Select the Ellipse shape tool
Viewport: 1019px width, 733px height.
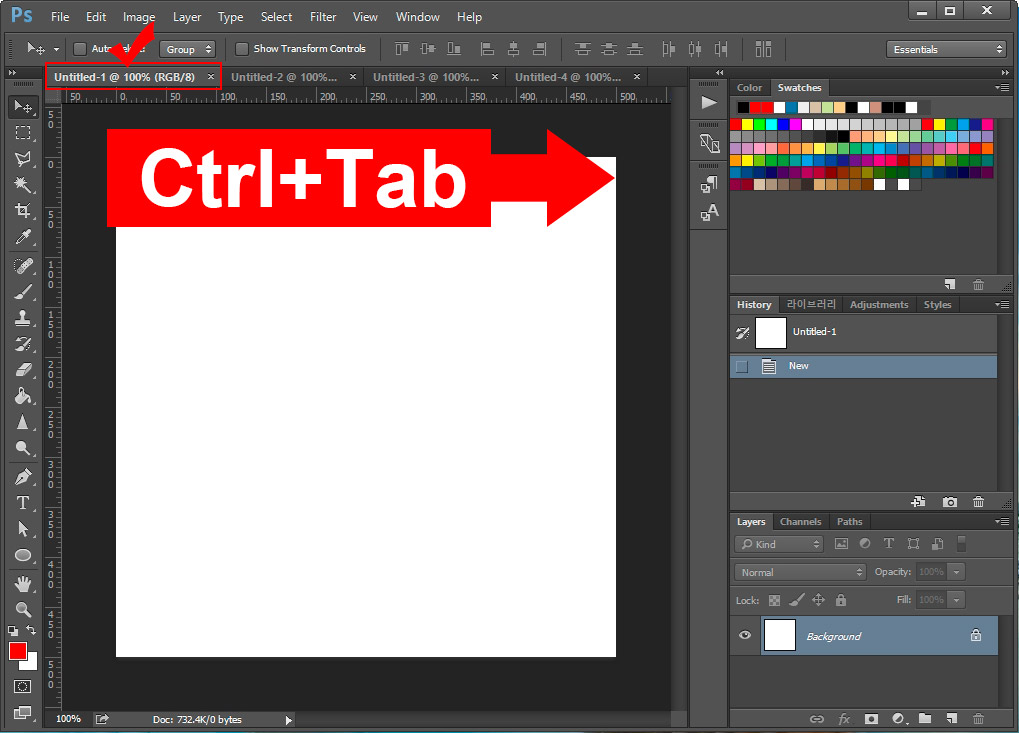[x=23, y=556]
